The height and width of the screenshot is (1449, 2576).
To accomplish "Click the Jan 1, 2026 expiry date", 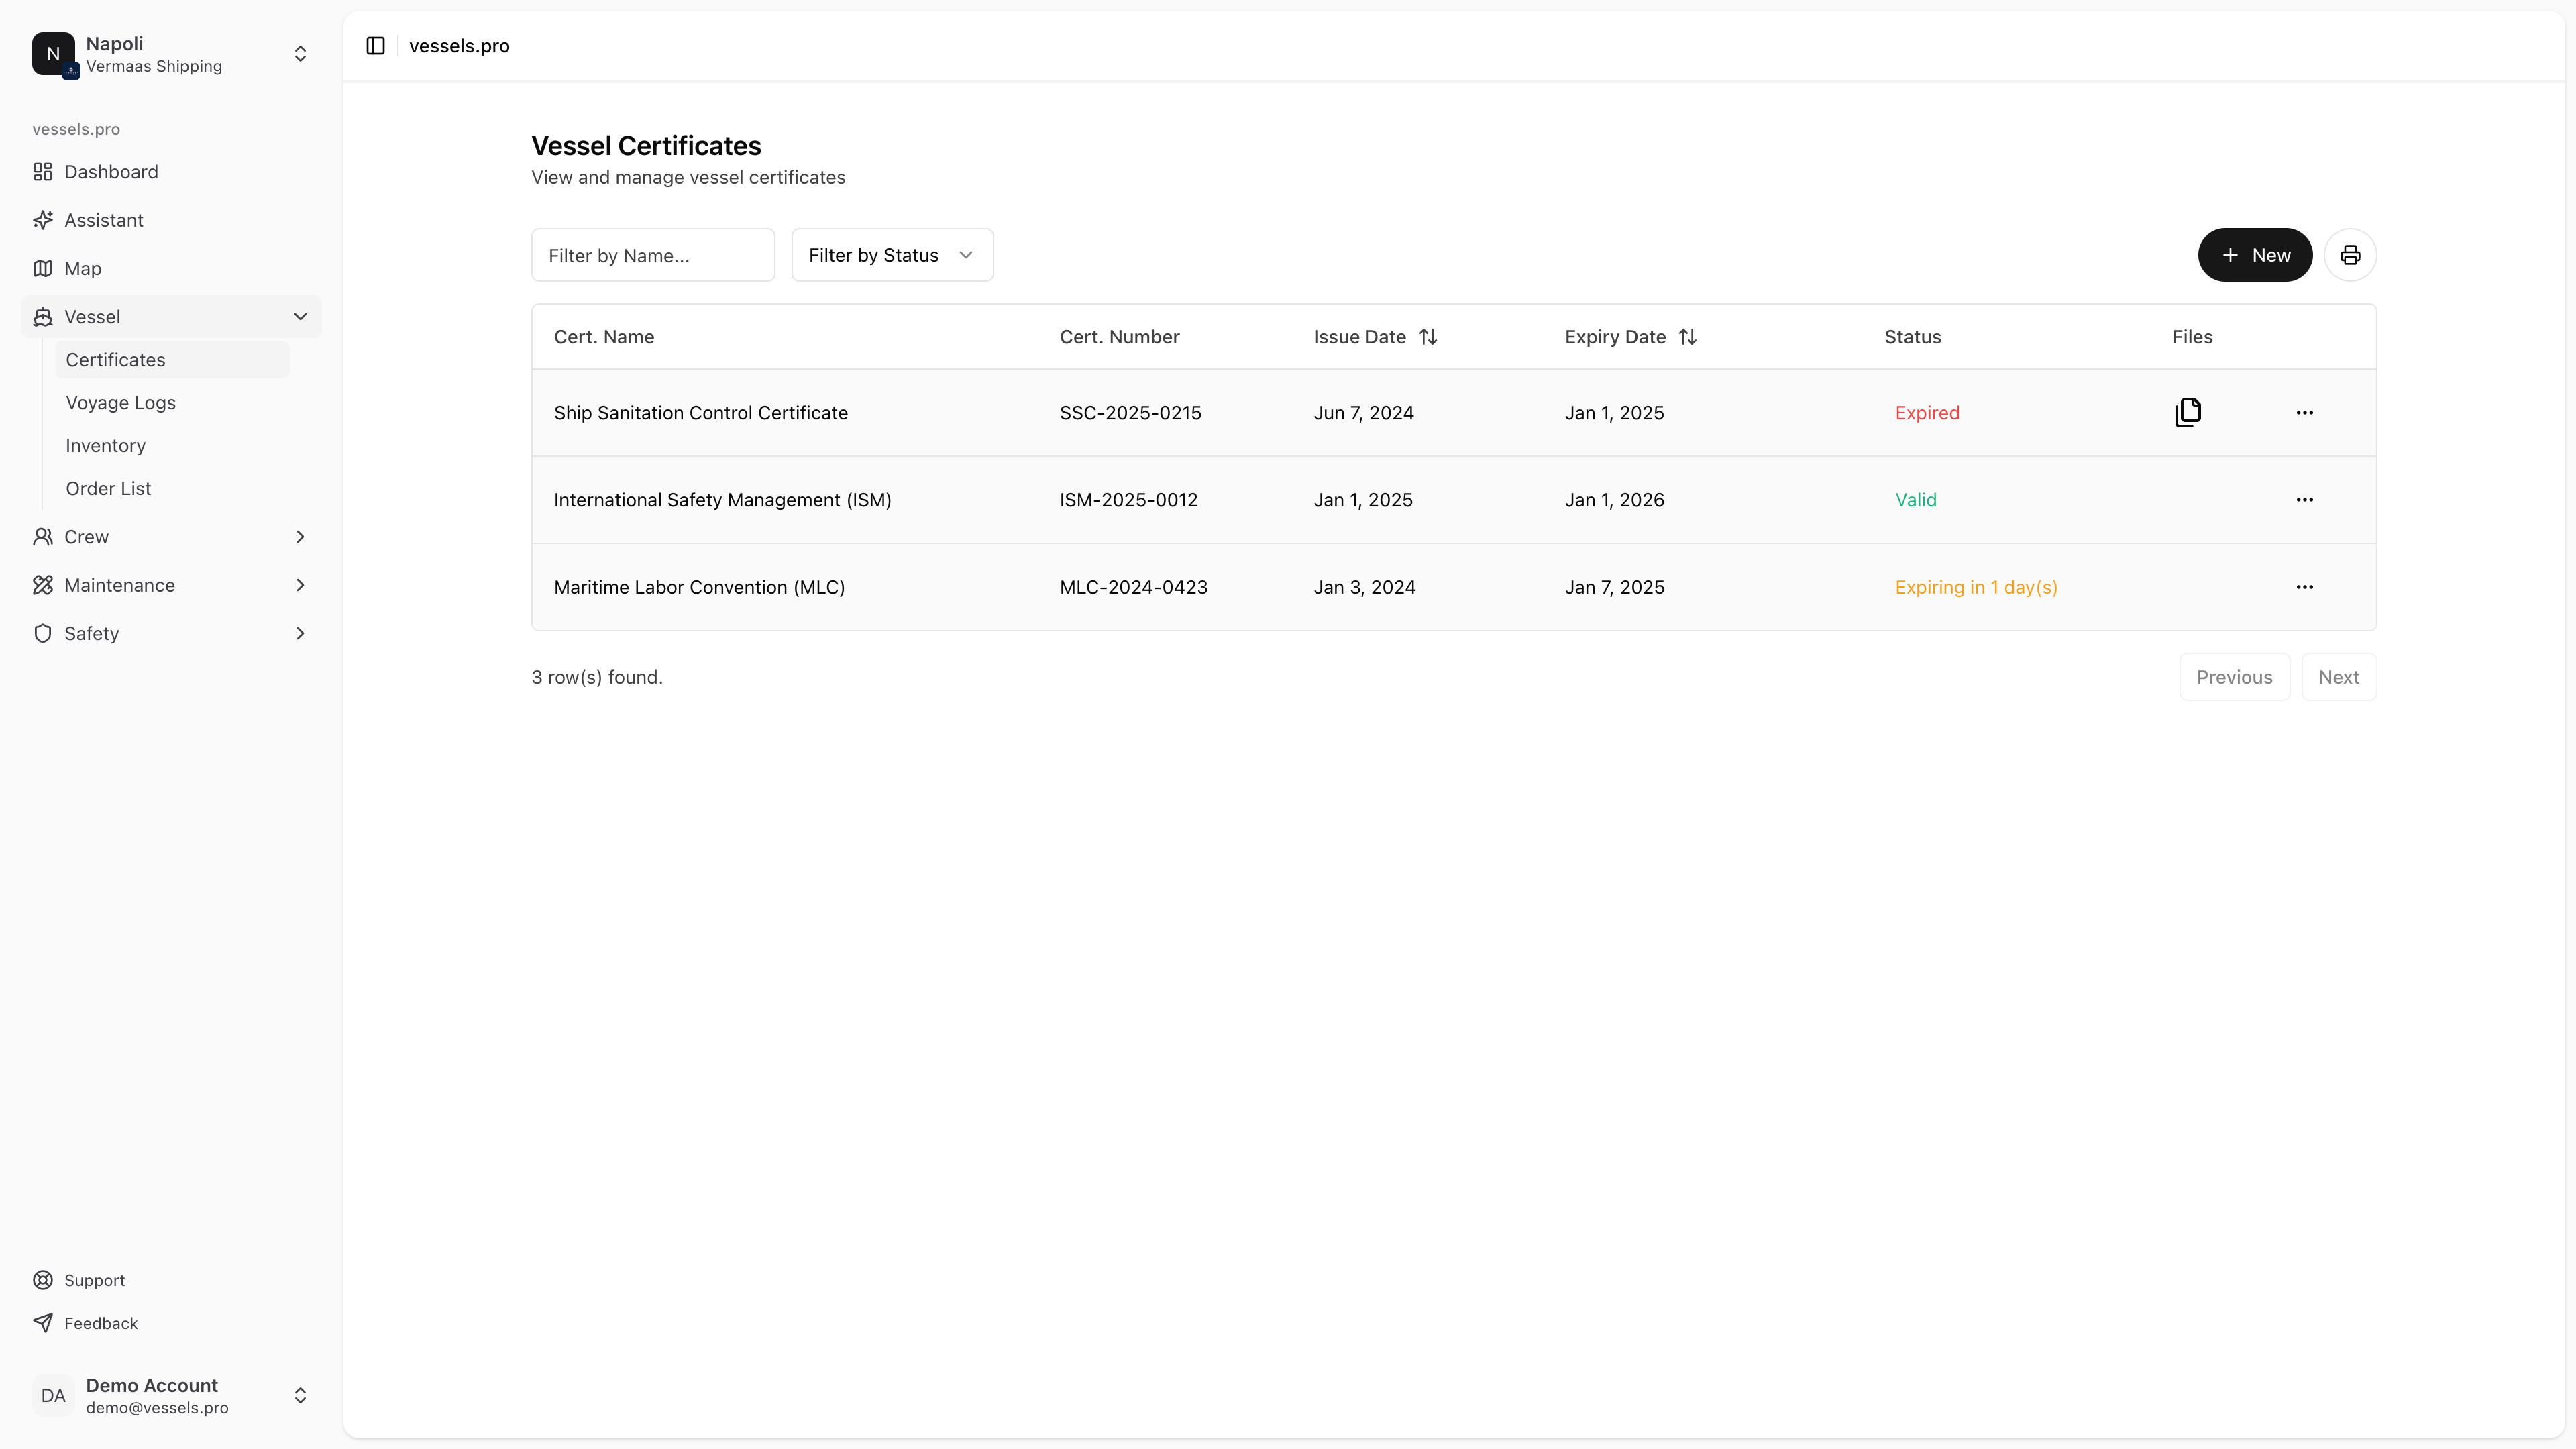I will tap(1614, 500).
